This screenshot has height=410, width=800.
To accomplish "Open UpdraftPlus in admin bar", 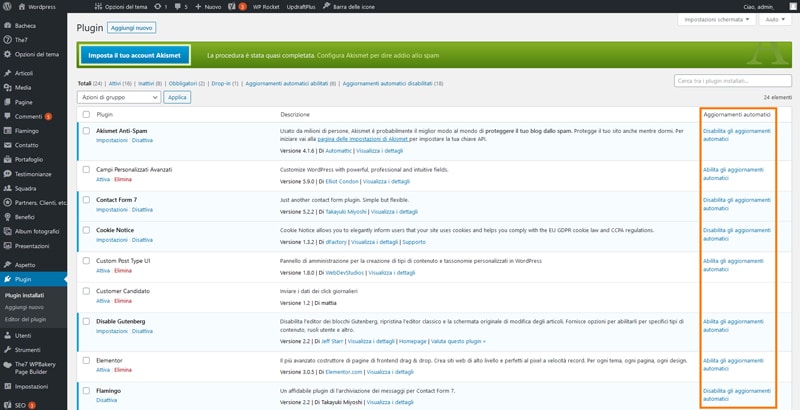I will point(301,7).
